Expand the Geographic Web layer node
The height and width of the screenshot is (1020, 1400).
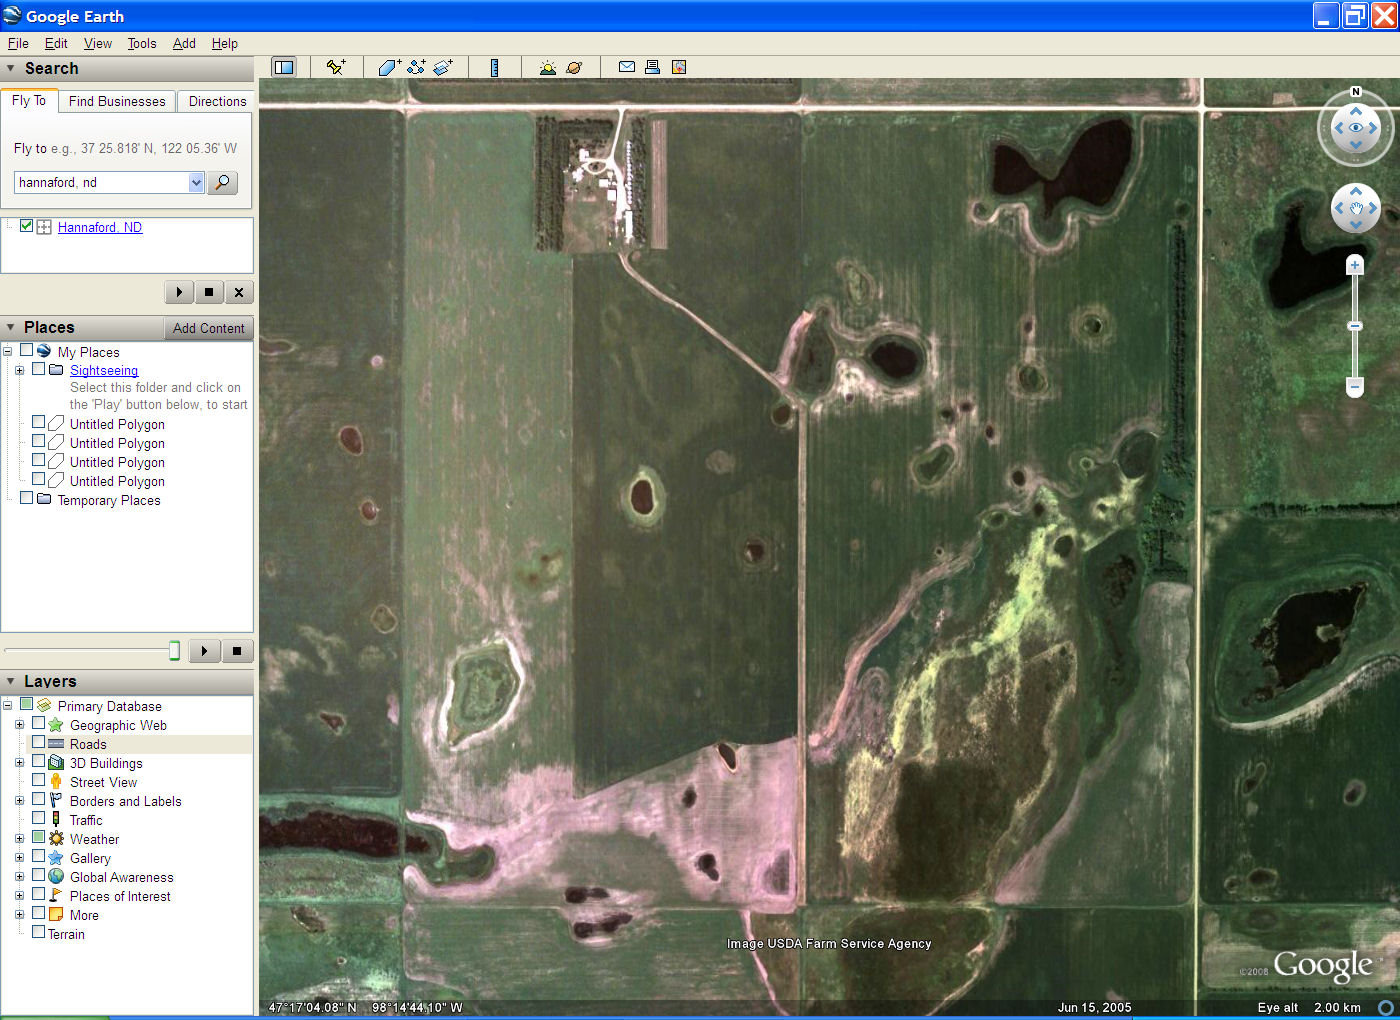[x=19, y=725]
